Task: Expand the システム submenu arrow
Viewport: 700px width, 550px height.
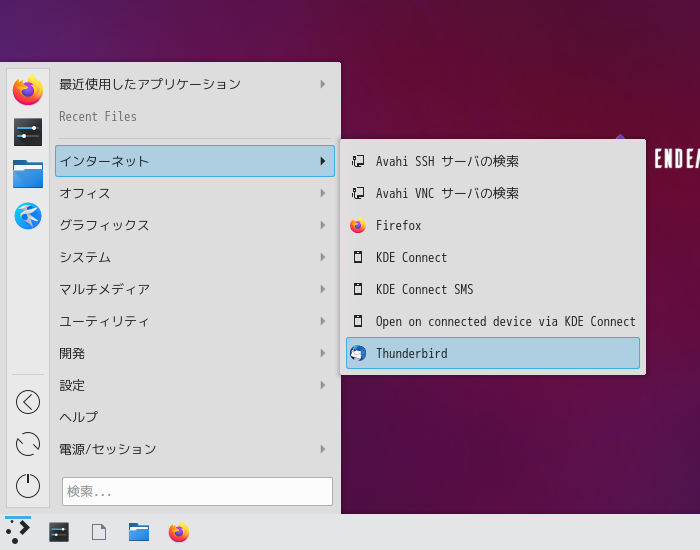Action: click(322, 257)
